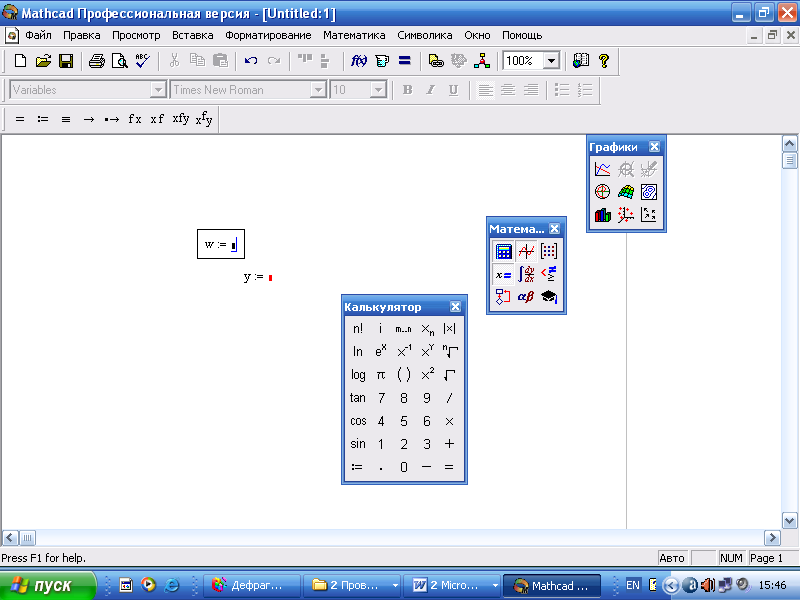Expand the Variables style dropdown

tap(158, 90)
